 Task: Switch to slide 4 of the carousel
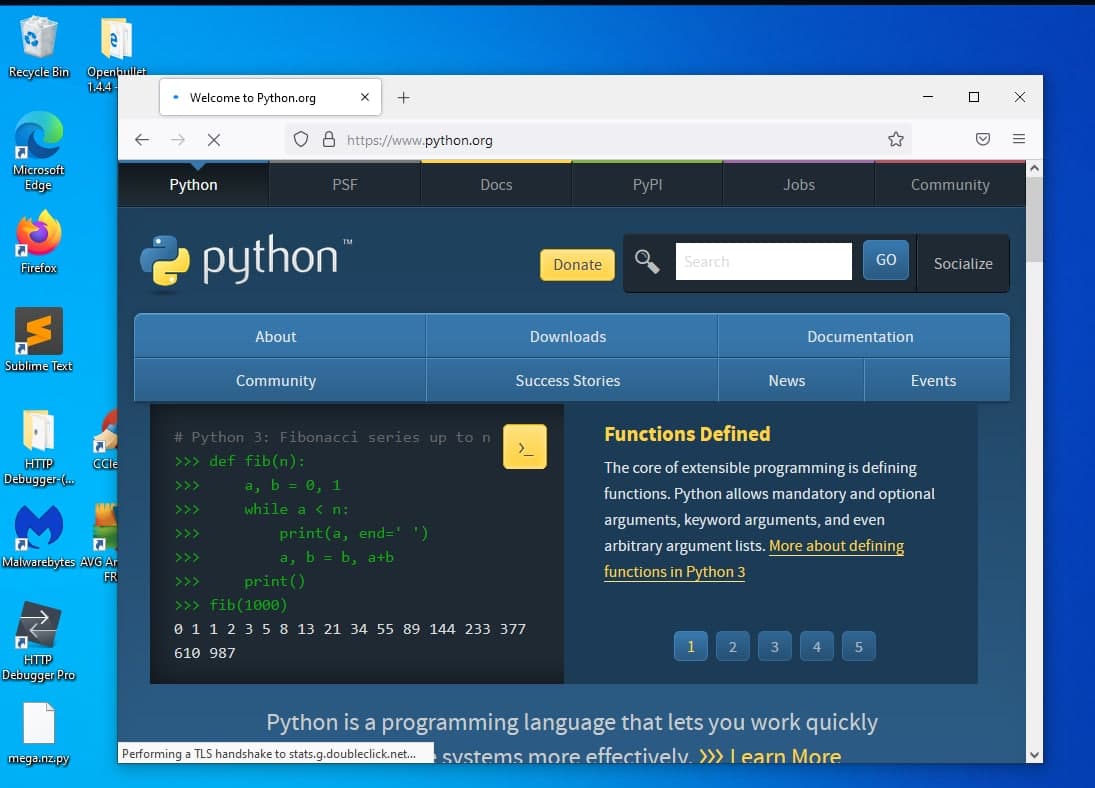(x=816, y=647)
